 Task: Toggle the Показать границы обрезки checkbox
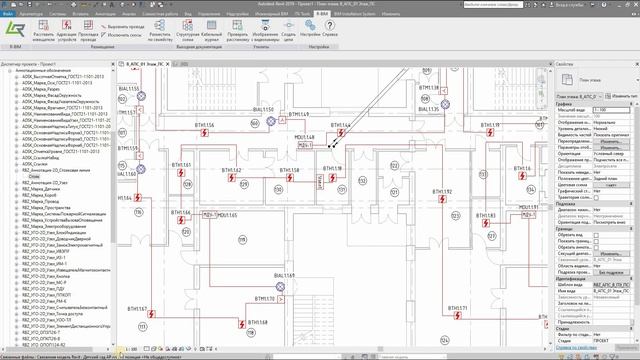[x=596, y=241]
